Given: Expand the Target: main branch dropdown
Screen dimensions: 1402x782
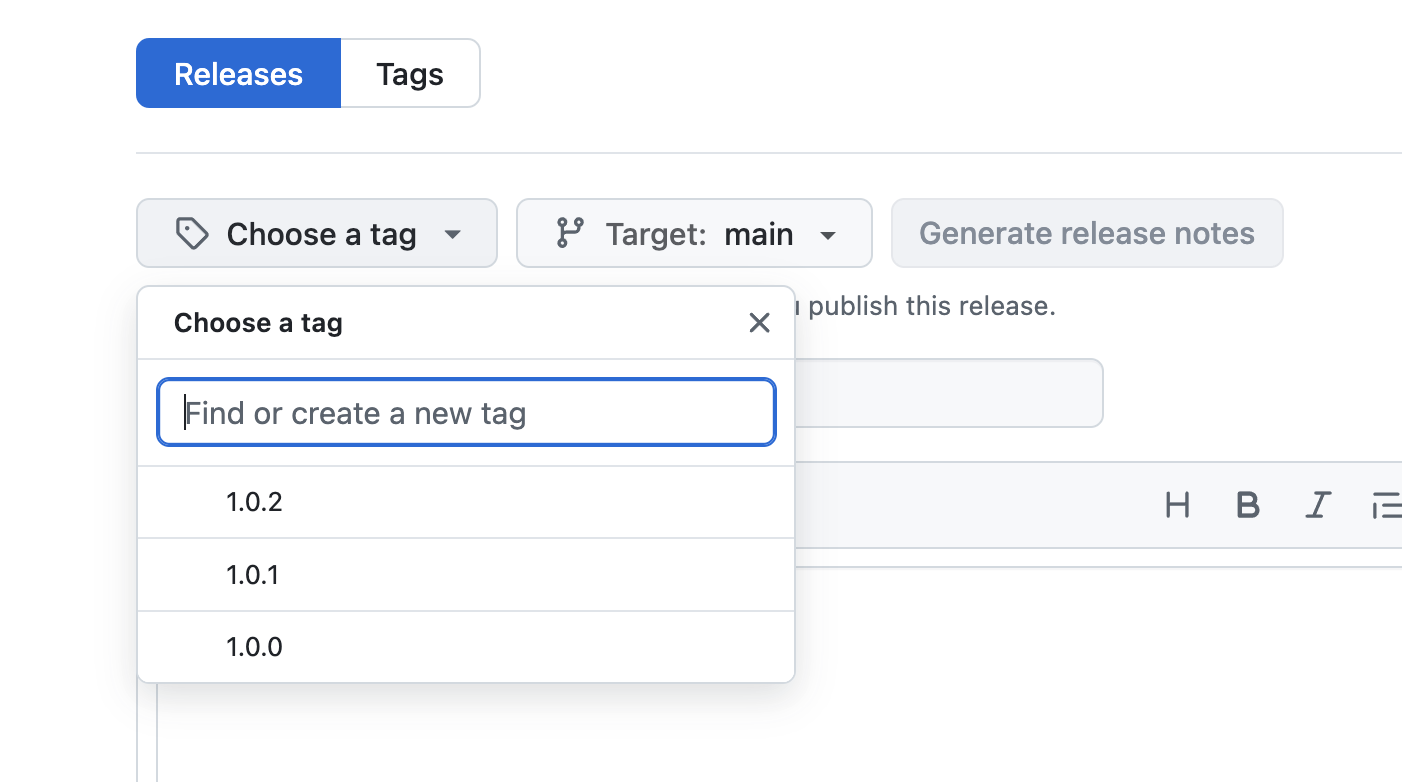Looking at the screenshot, I should click(x=694, y=234).
